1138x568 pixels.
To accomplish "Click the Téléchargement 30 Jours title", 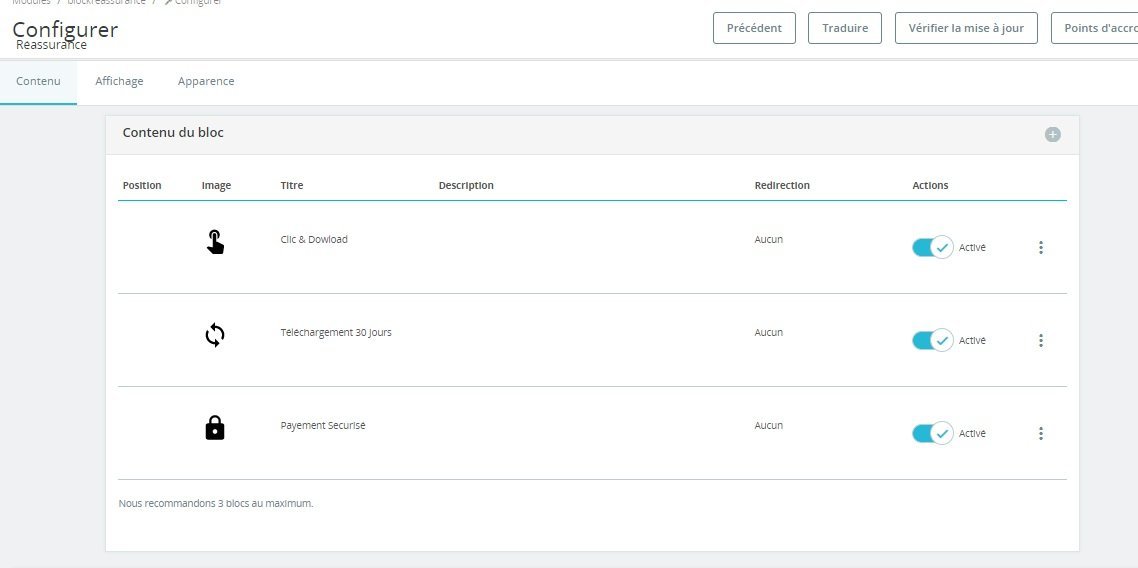I will (336, 333).
